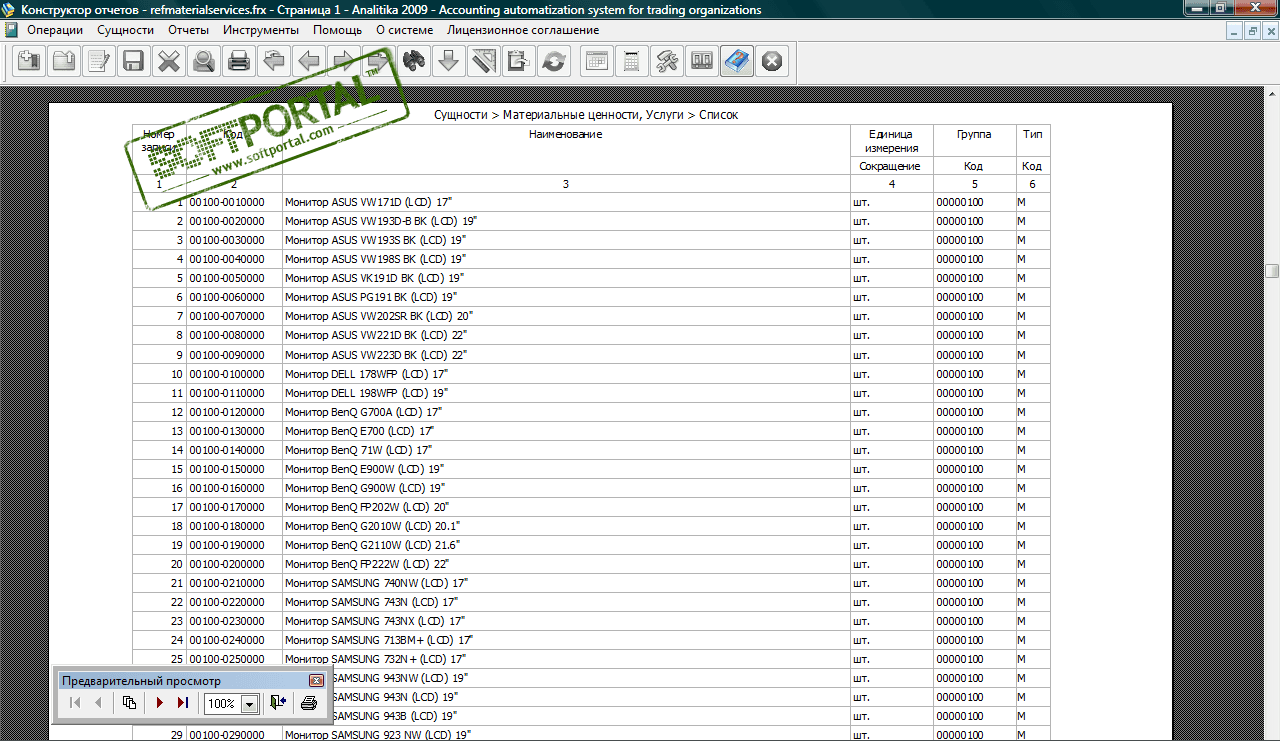The height and width of the screenshot is (741, 1280).
Task: Select row Монитор DELL 178WFP (LCD) 17"
Action: pos(592,374)
